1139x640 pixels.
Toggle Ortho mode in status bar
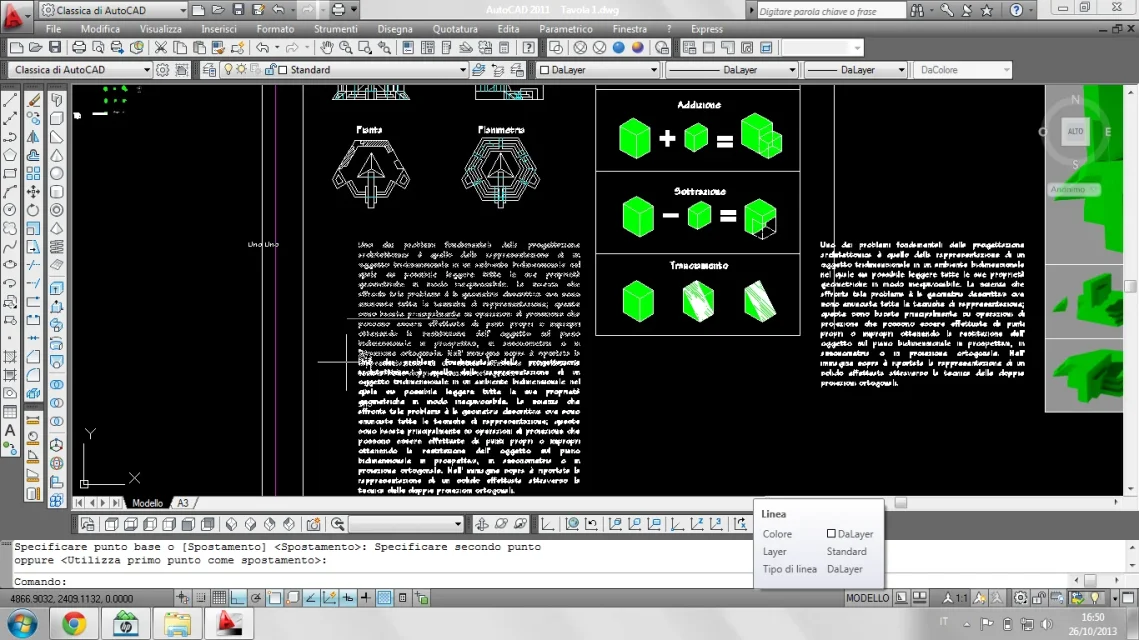tap(238, 599)
